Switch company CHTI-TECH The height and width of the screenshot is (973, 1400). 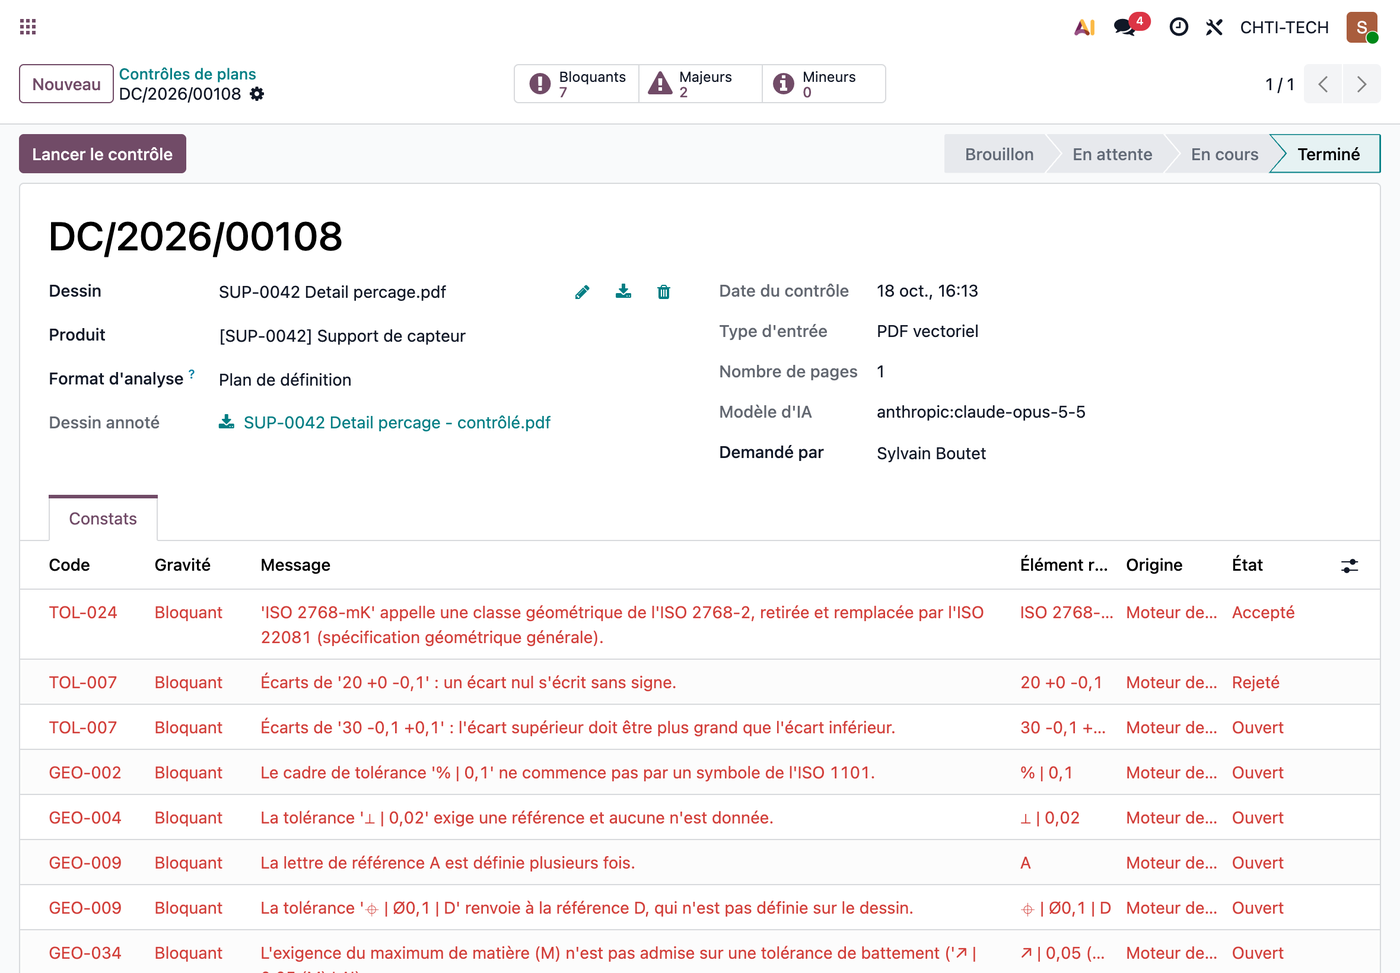tap(1284, 27)
